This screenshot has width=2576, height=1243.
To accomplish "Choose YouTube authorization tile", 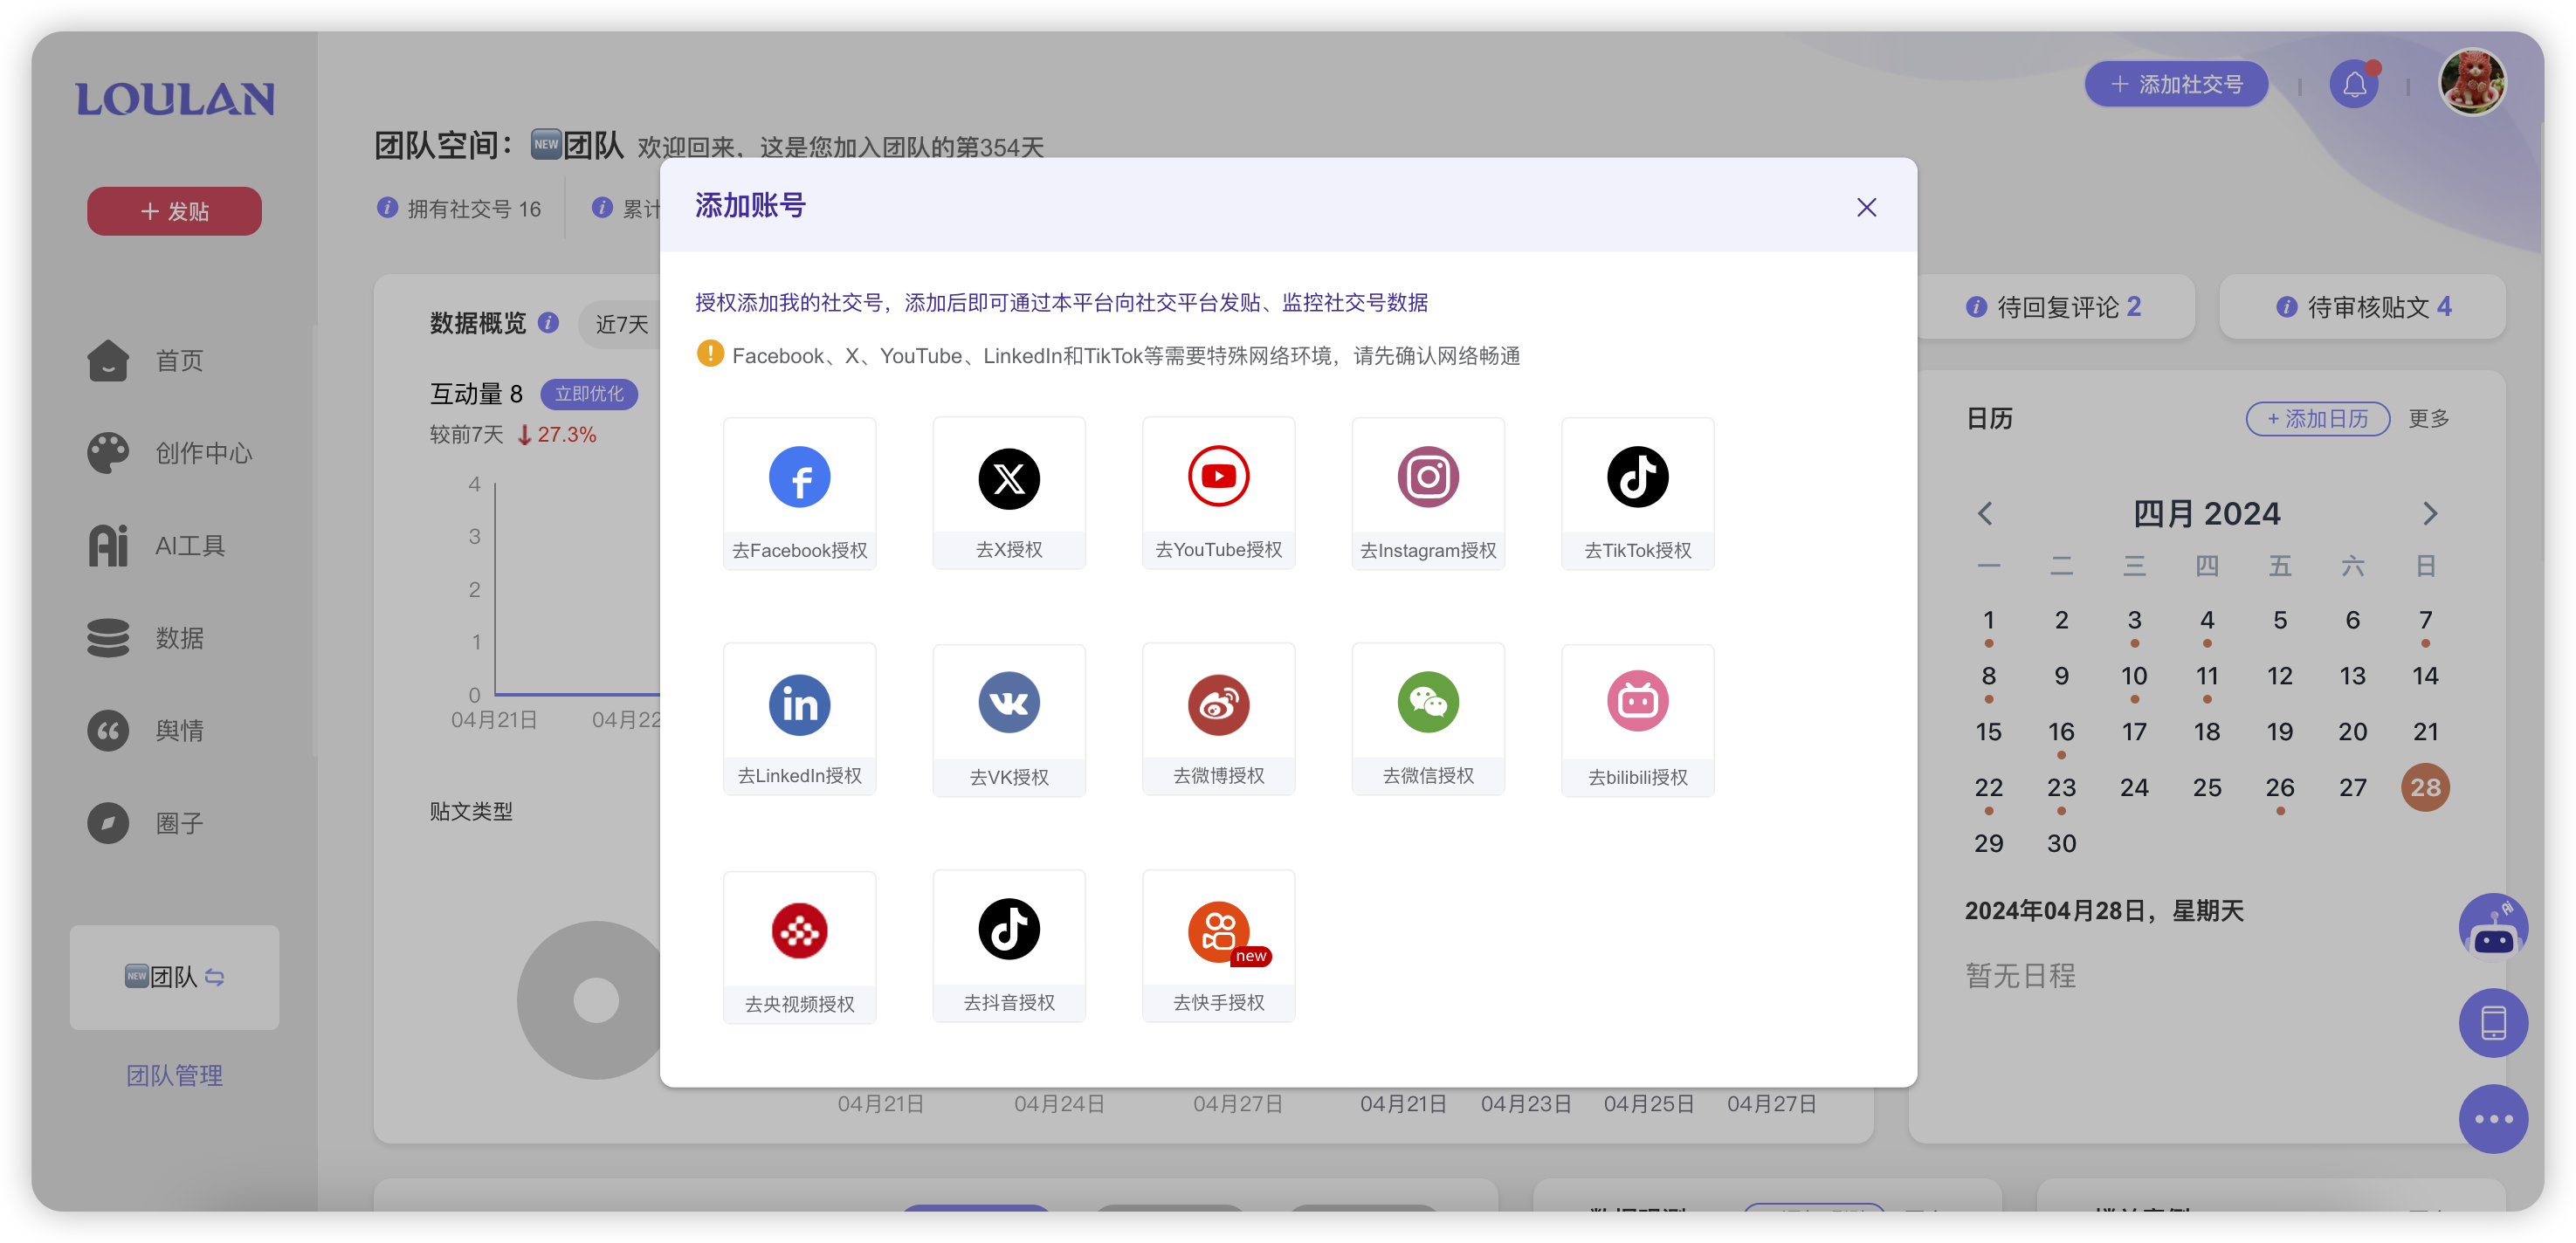I will click(1218, 494).
